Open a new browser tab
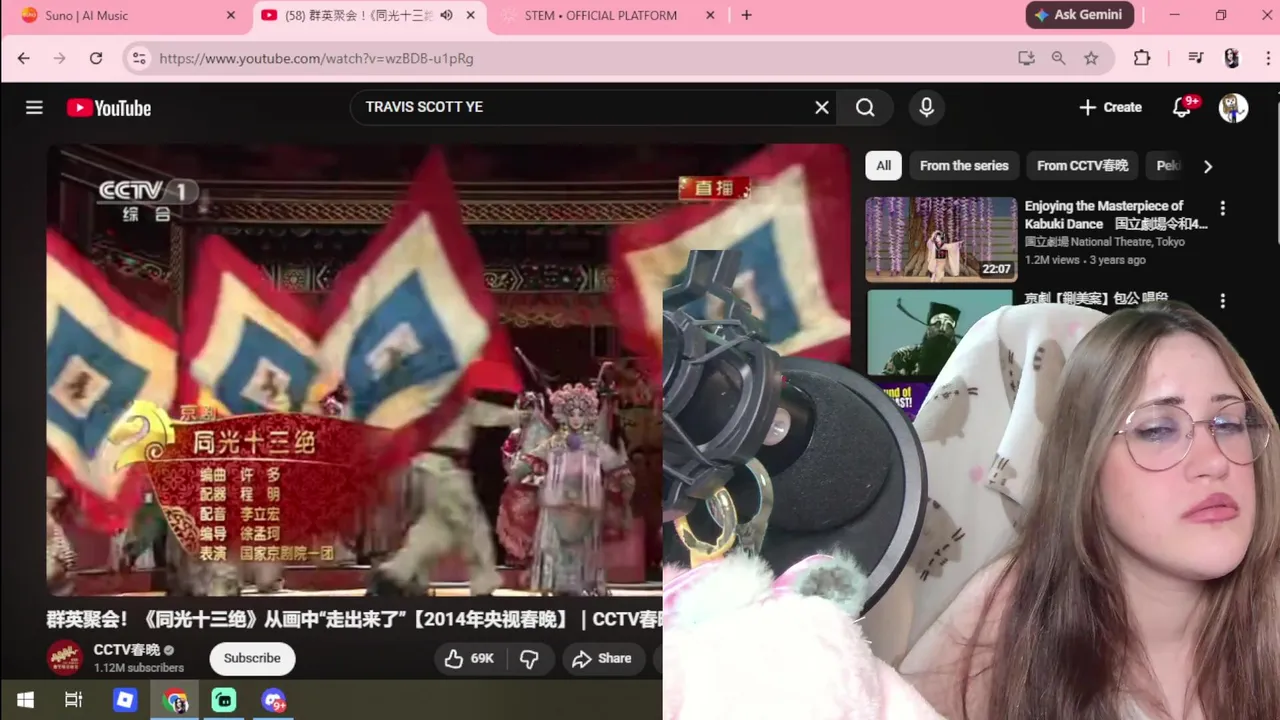This screenshot has width=1280, height=720. 746,15
